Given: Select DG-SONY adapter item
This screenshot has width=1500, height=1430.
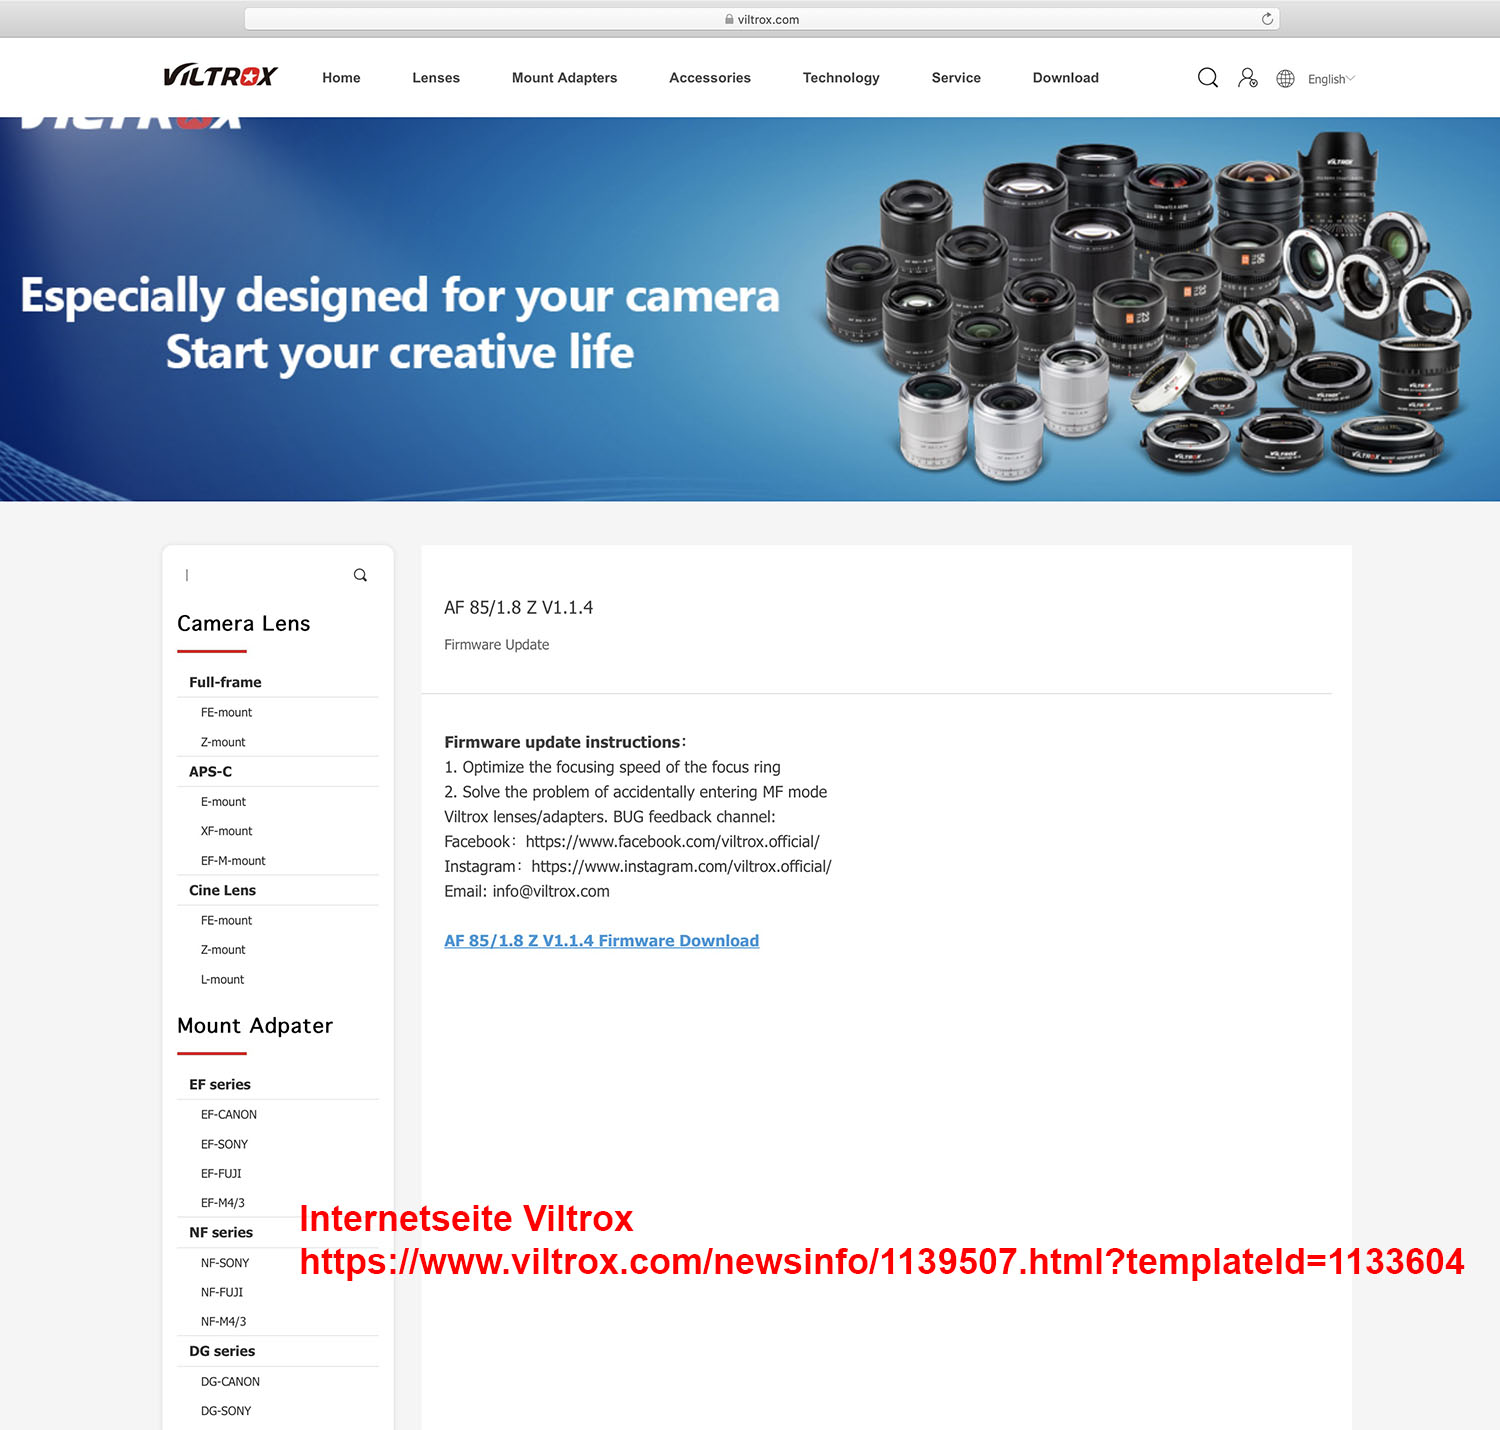Looking at the screenshot, I should (x=226, y=1411).
